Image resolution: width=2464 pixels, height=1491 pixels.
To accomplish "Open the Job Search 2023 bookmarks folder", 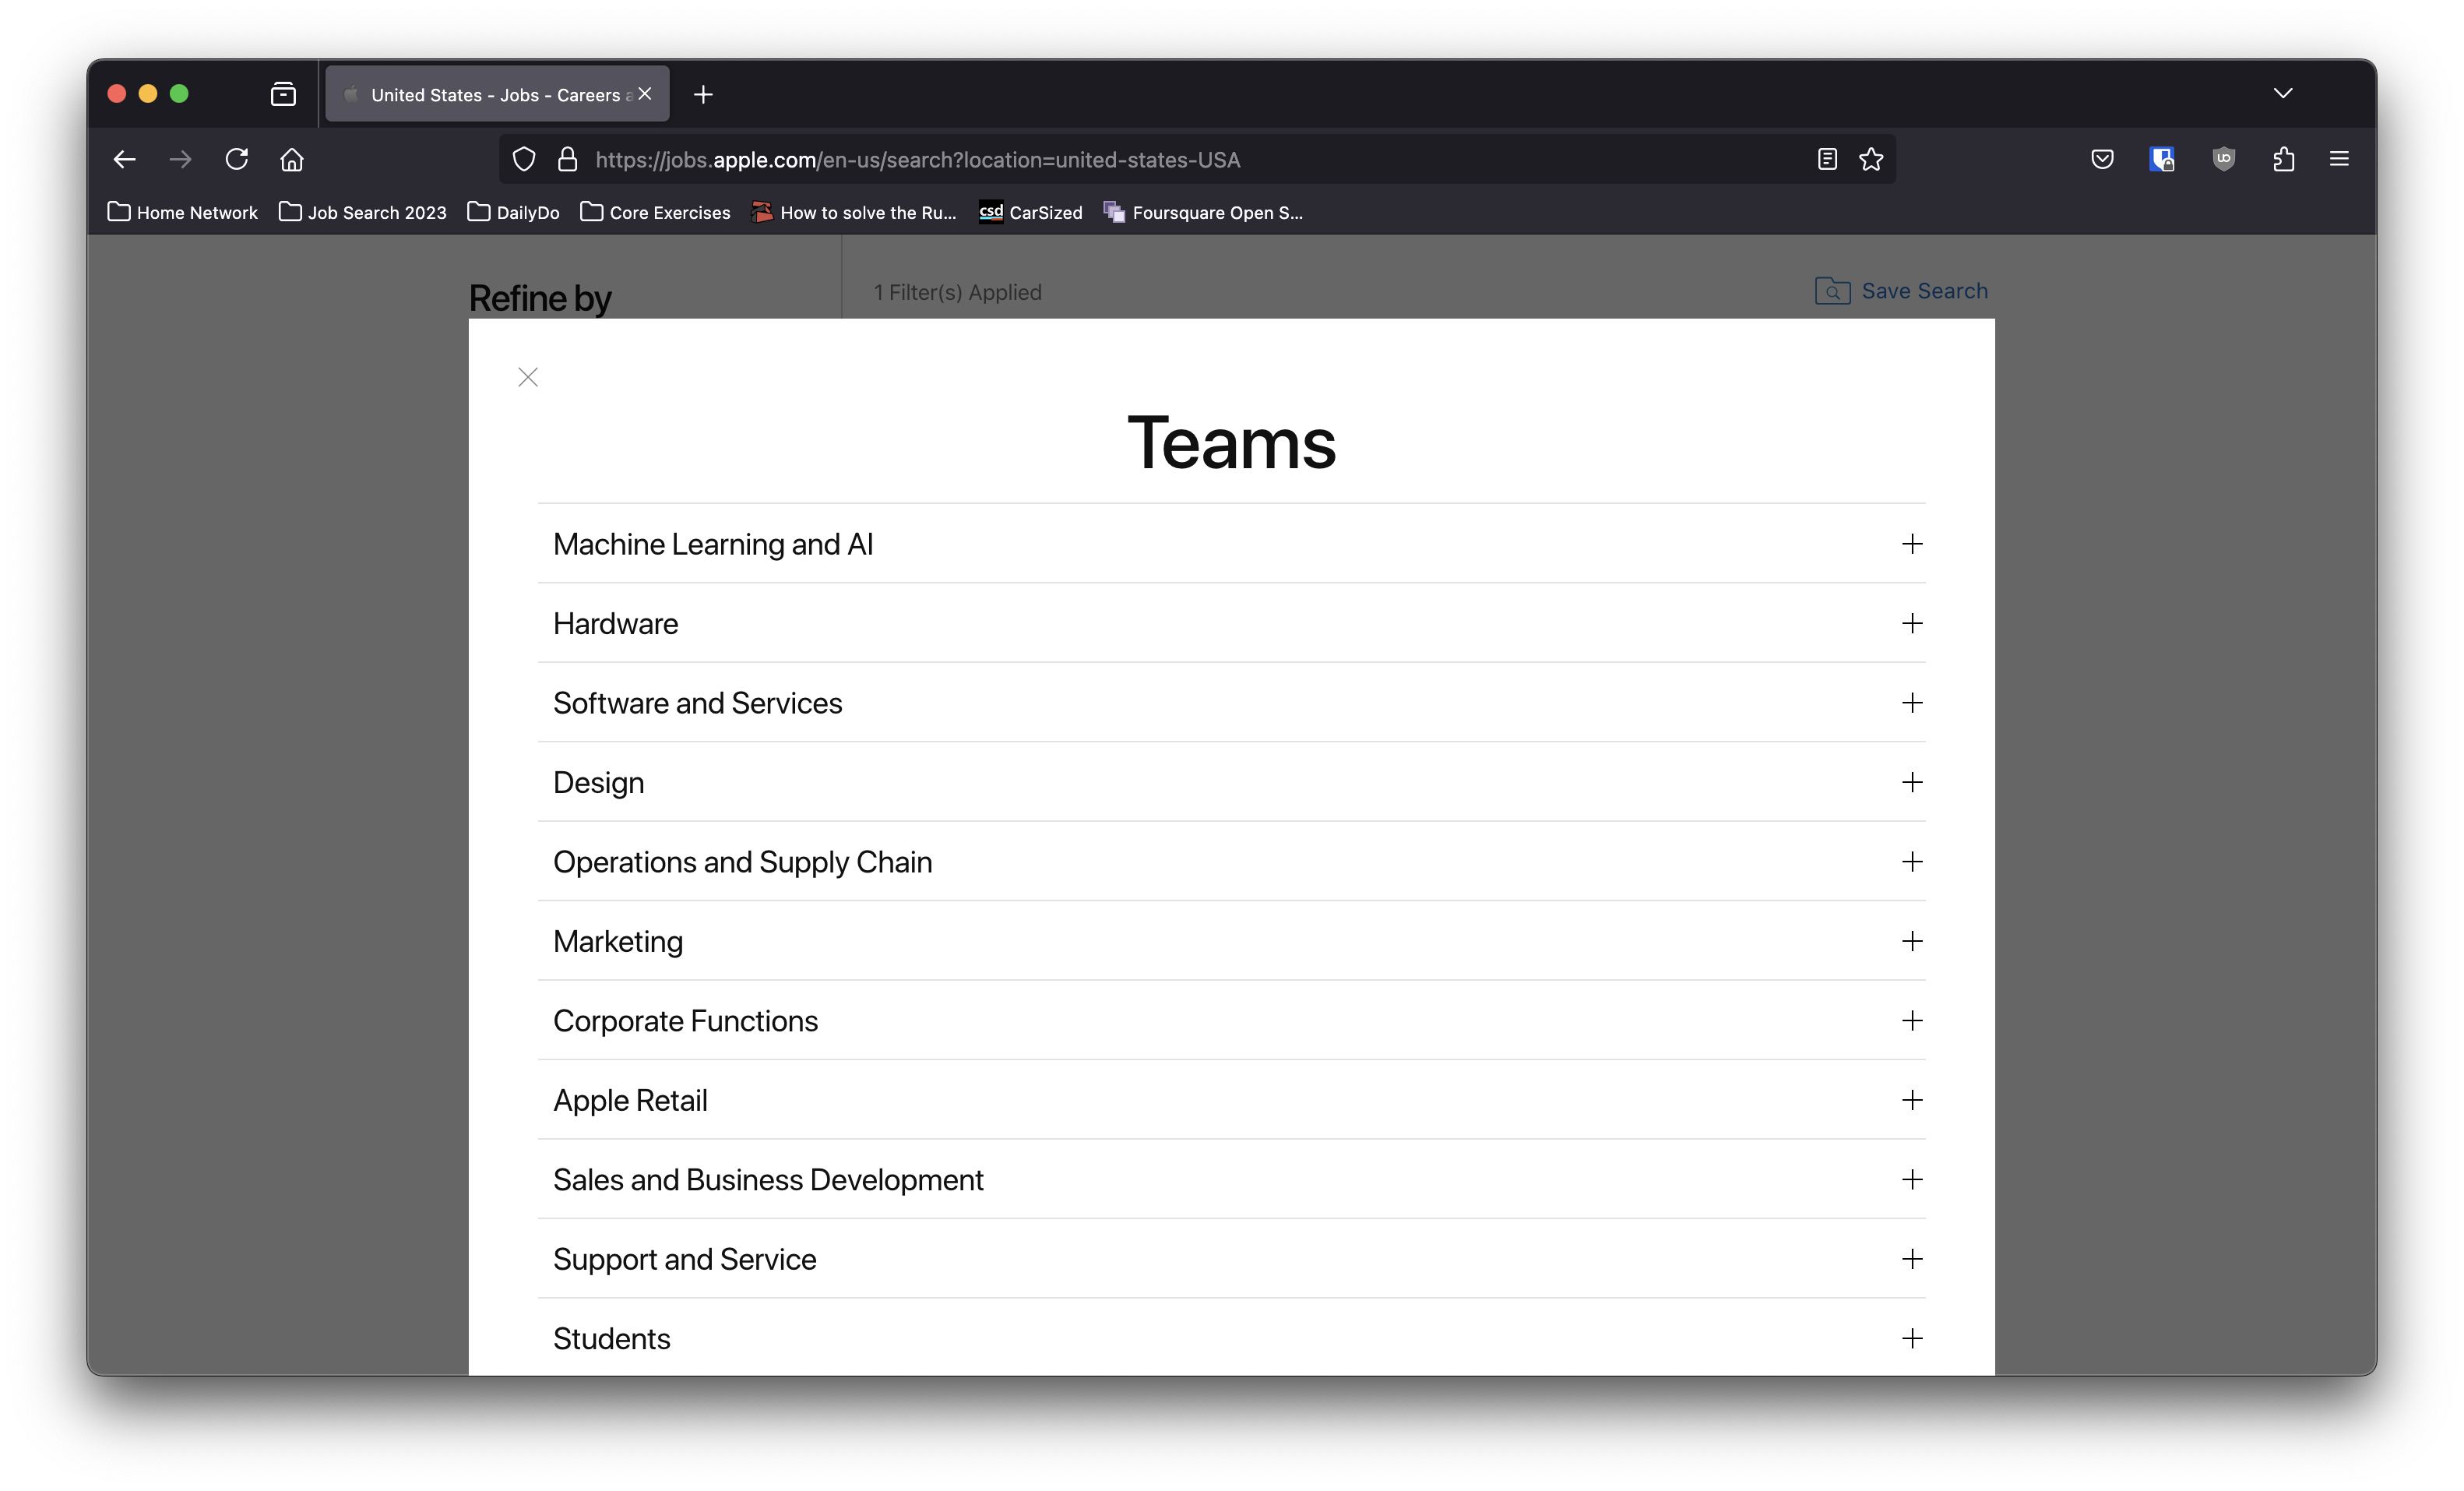I will [363, 212].
